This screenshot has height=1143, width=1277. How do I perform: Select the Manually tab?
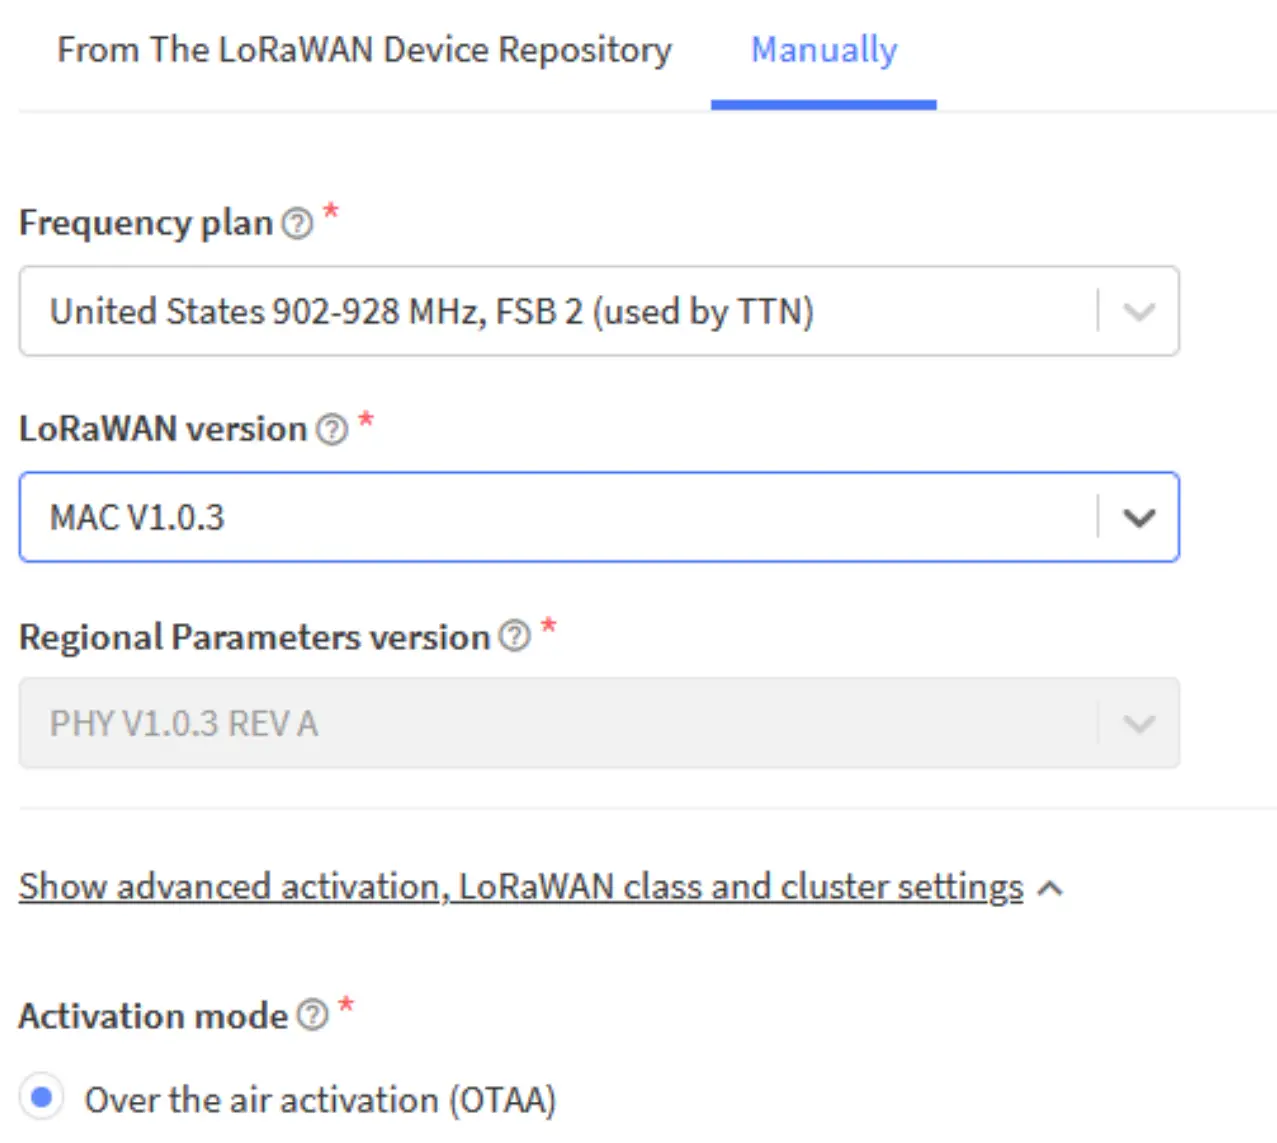(824, 50)
